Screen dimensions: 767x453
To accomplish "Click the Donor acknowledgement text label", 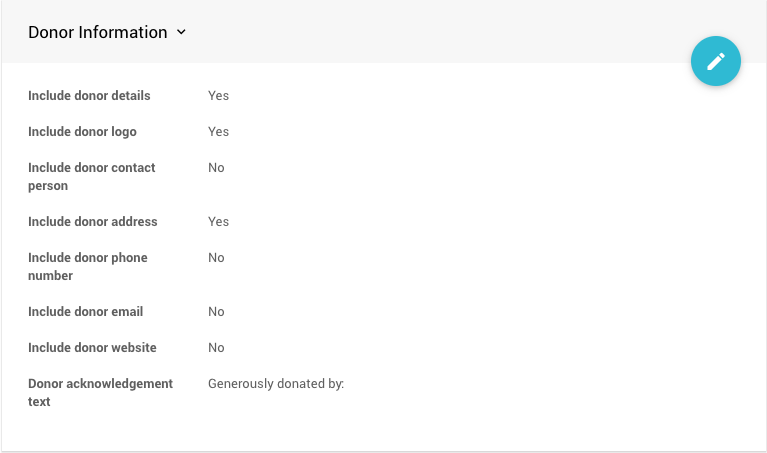I will pyautogui.click(x=100, y=392).
